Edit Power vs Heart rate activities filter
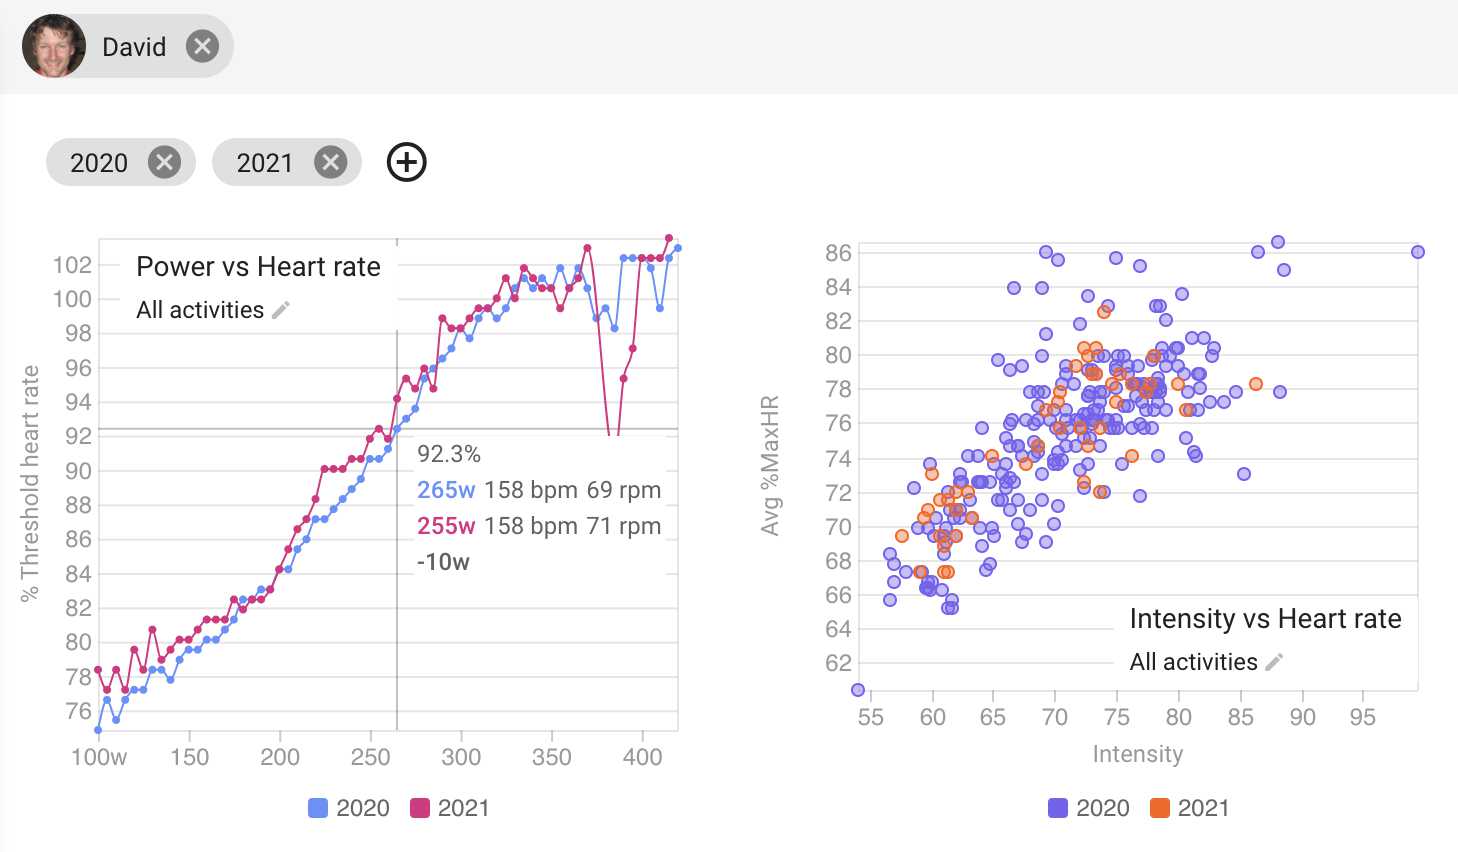Viewport: 1458px width, 852px height. [281, 310]
